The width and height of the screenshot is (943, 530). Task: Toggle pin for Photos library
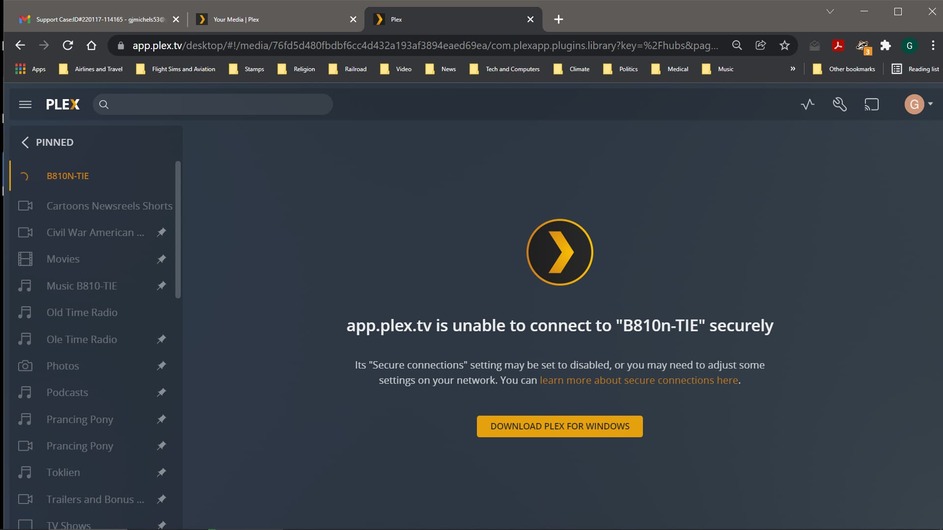(x=161, y=366)
